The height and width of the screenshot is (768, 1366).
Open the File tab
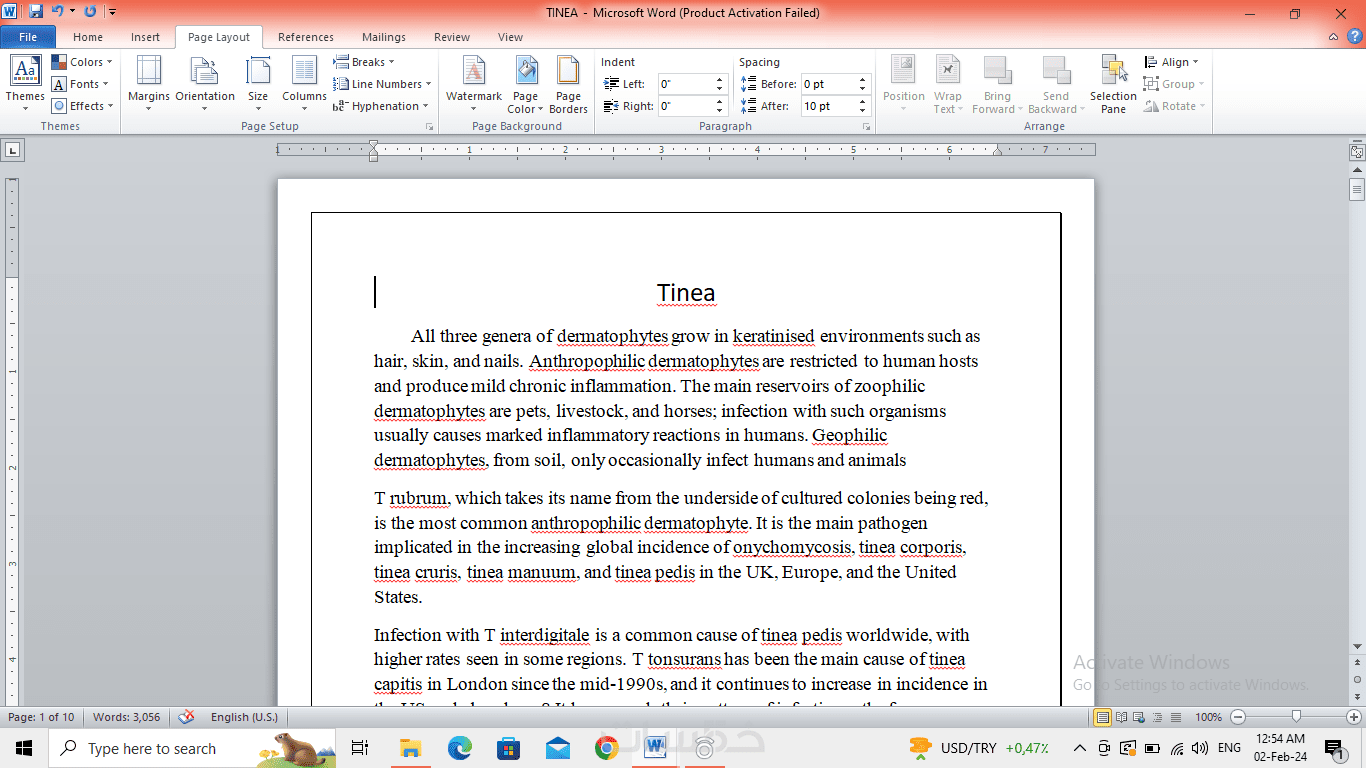point(28,37)
